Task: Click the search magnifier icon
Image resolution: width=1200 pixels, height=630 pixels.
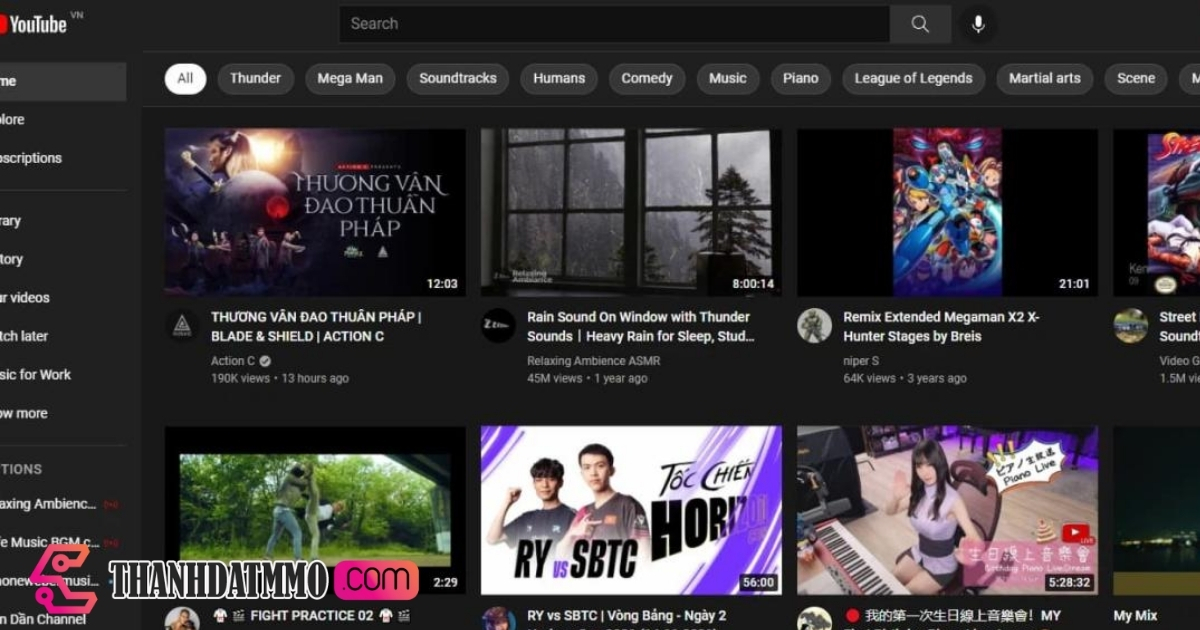Action: (919, 23)
